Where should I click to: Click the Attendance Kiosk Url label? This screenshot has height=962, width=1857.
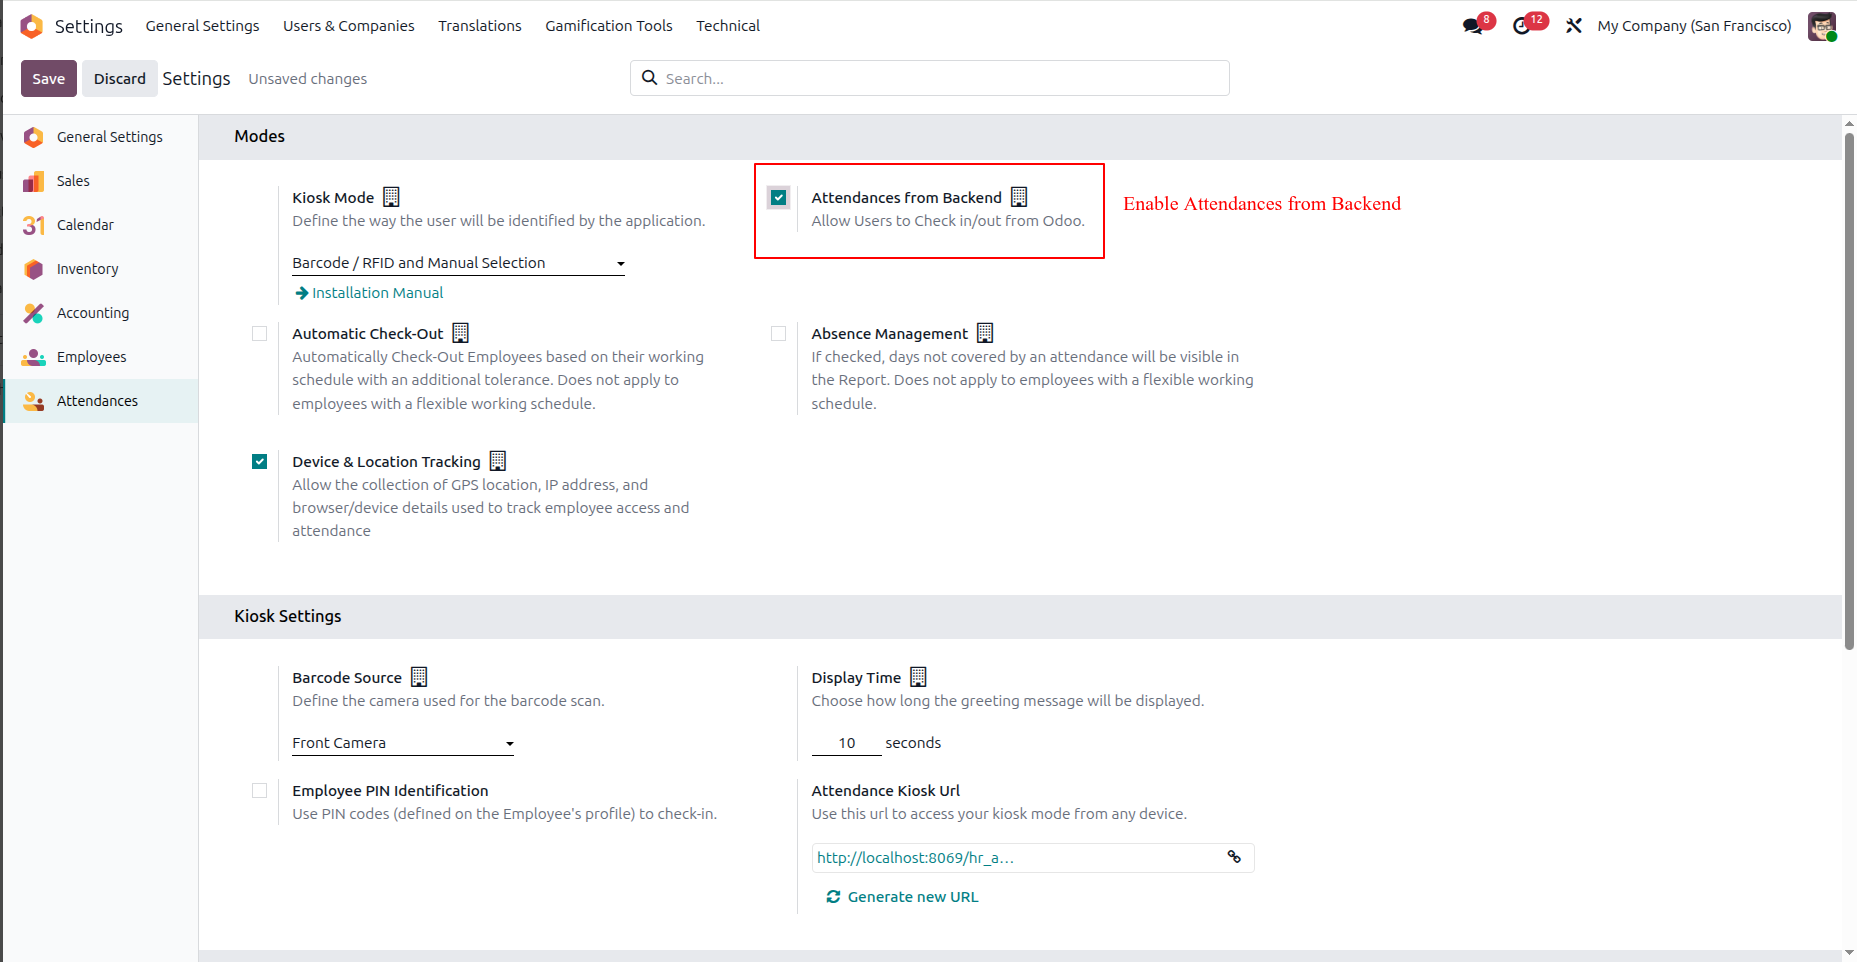pyautogui.click(x=885, y=791)
